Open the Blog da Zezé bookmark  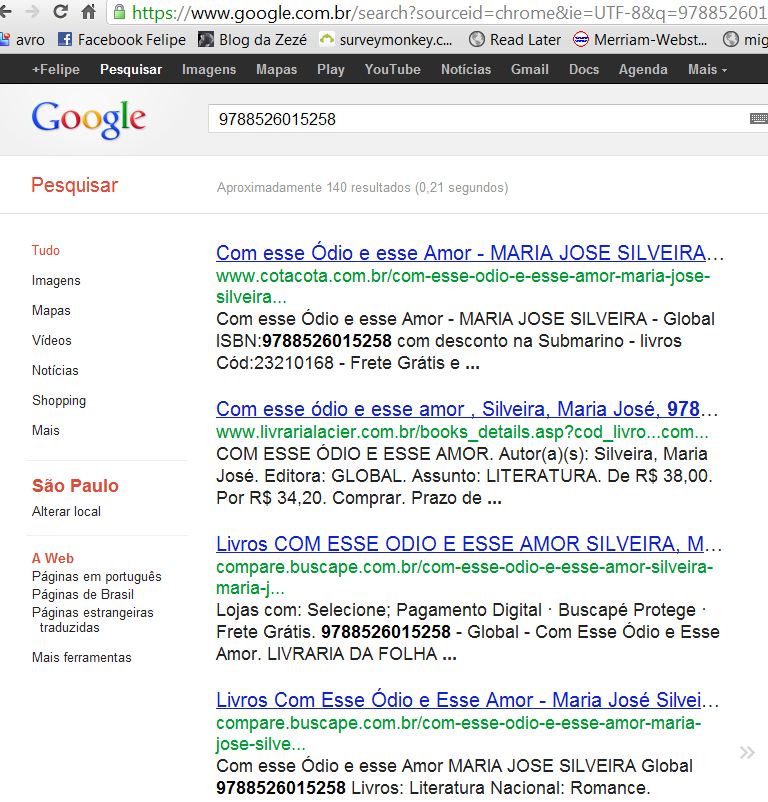click(253, 39)
